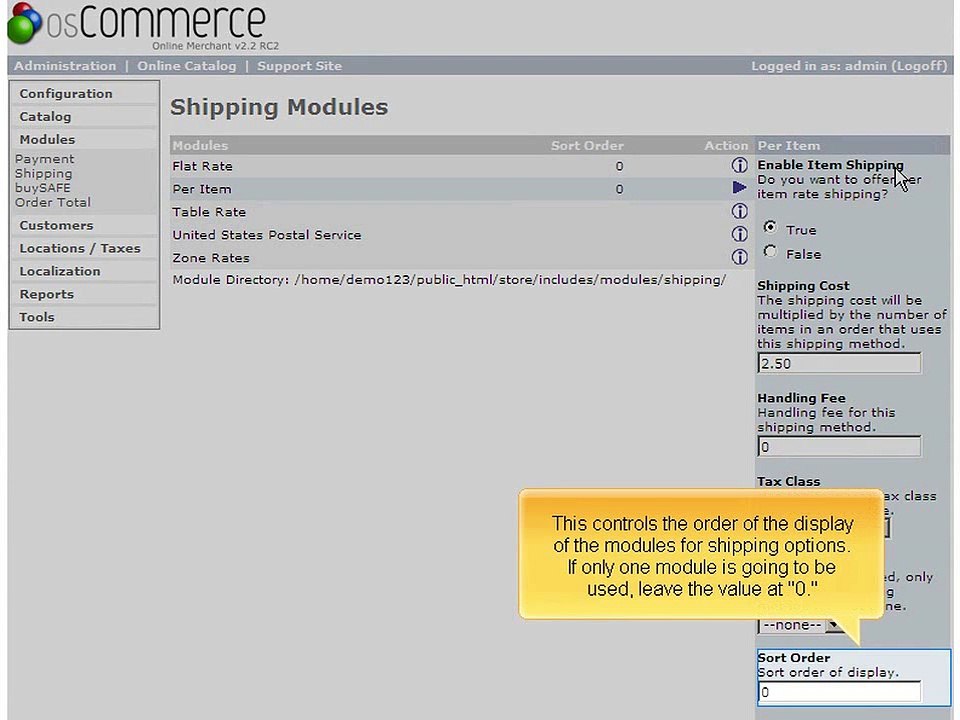Open the --none-- shipping zone dropdown
Screen dimensions: 960x720
(801, 625)
